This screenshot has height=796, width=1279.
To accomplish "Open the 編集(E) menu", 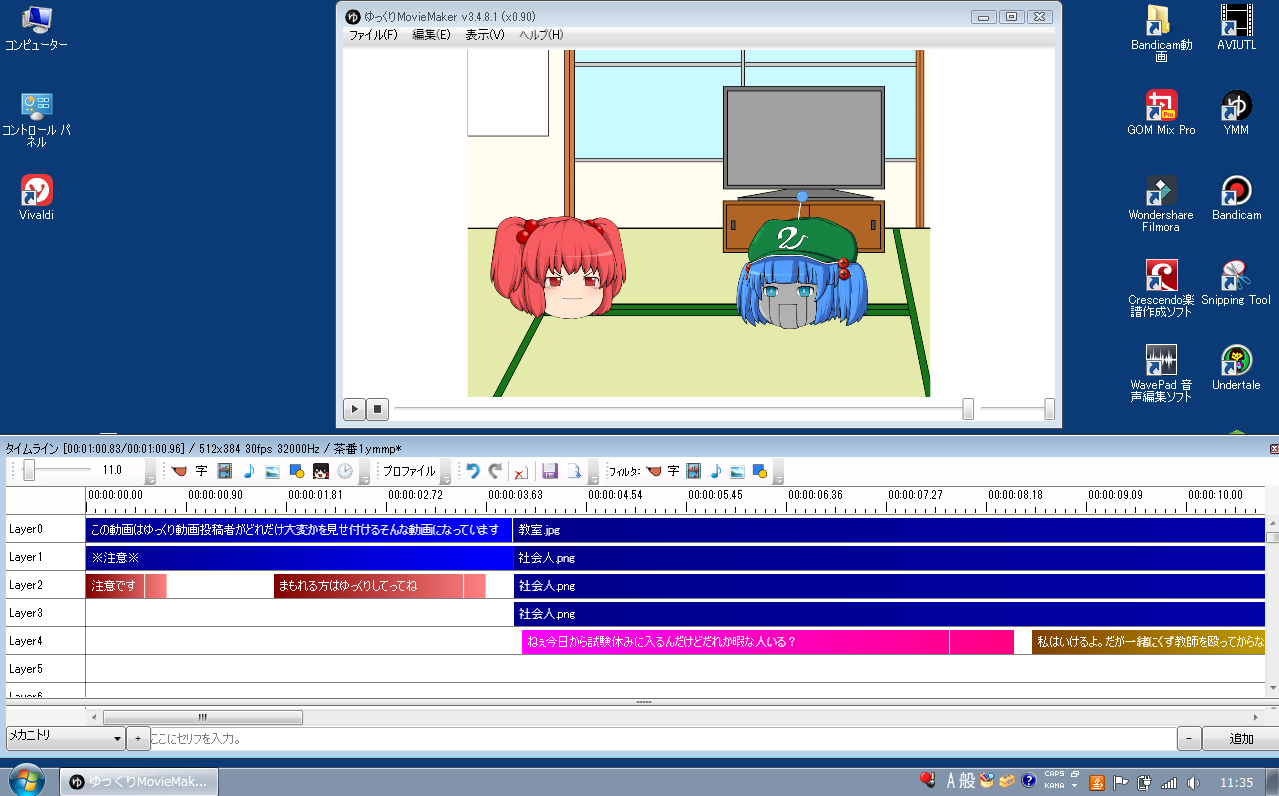I will pos(432,35).
